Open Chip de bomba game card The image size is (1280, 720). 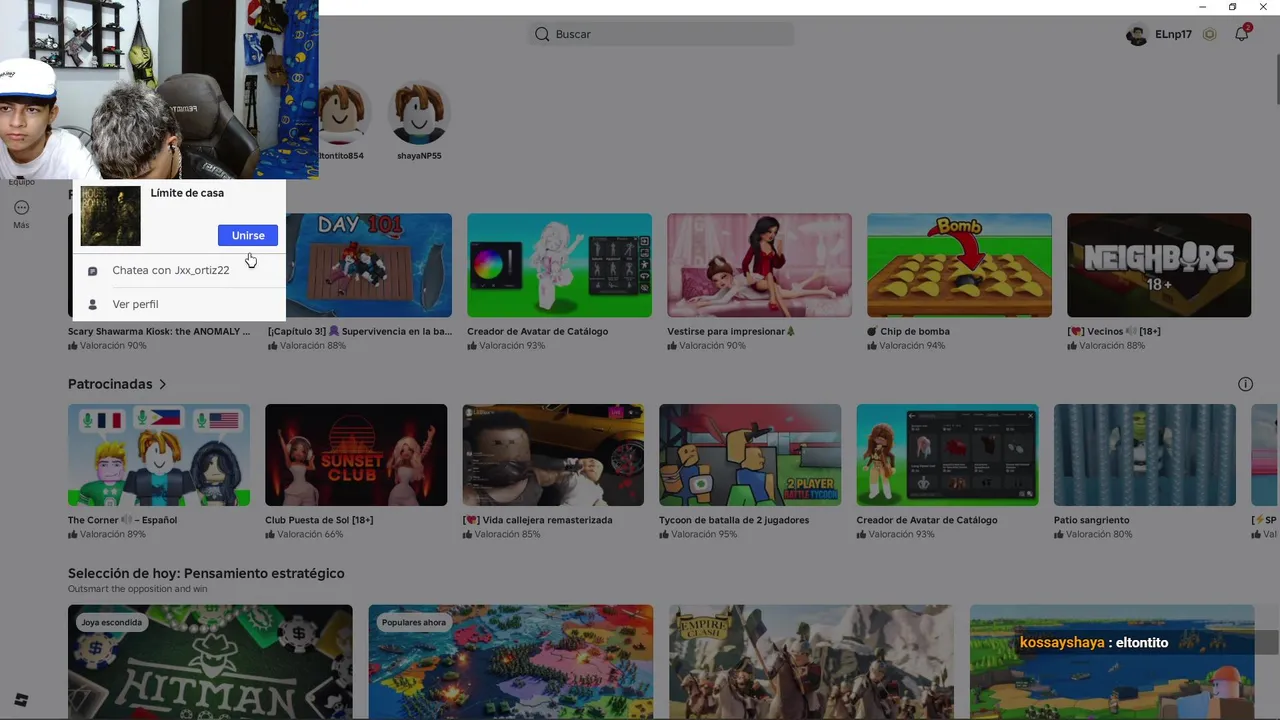959,265
